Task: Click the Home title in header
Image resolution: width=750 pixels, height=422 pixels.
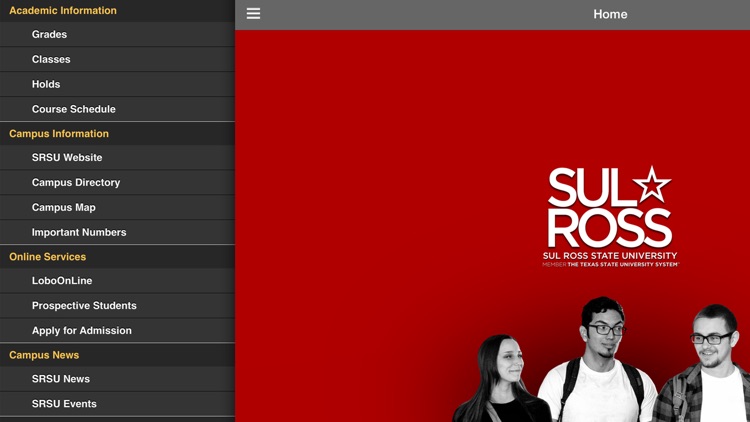Action: [610, 14]
